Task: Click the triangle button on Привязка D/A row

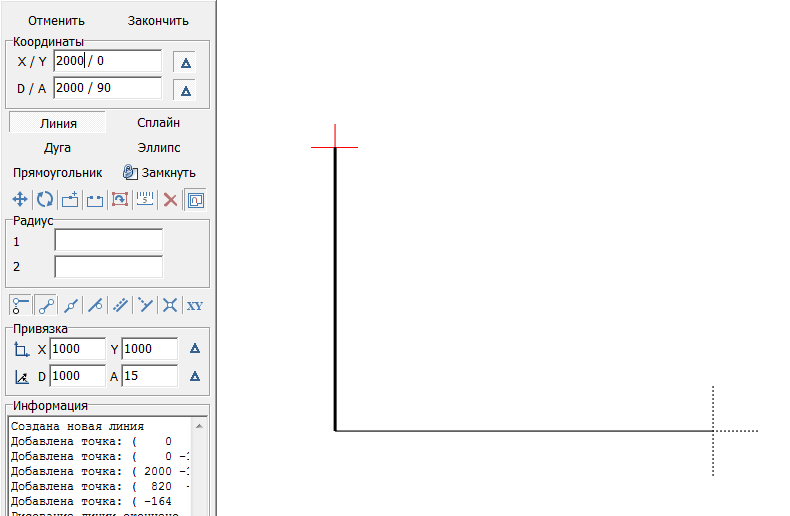Action: pos(195,376)
